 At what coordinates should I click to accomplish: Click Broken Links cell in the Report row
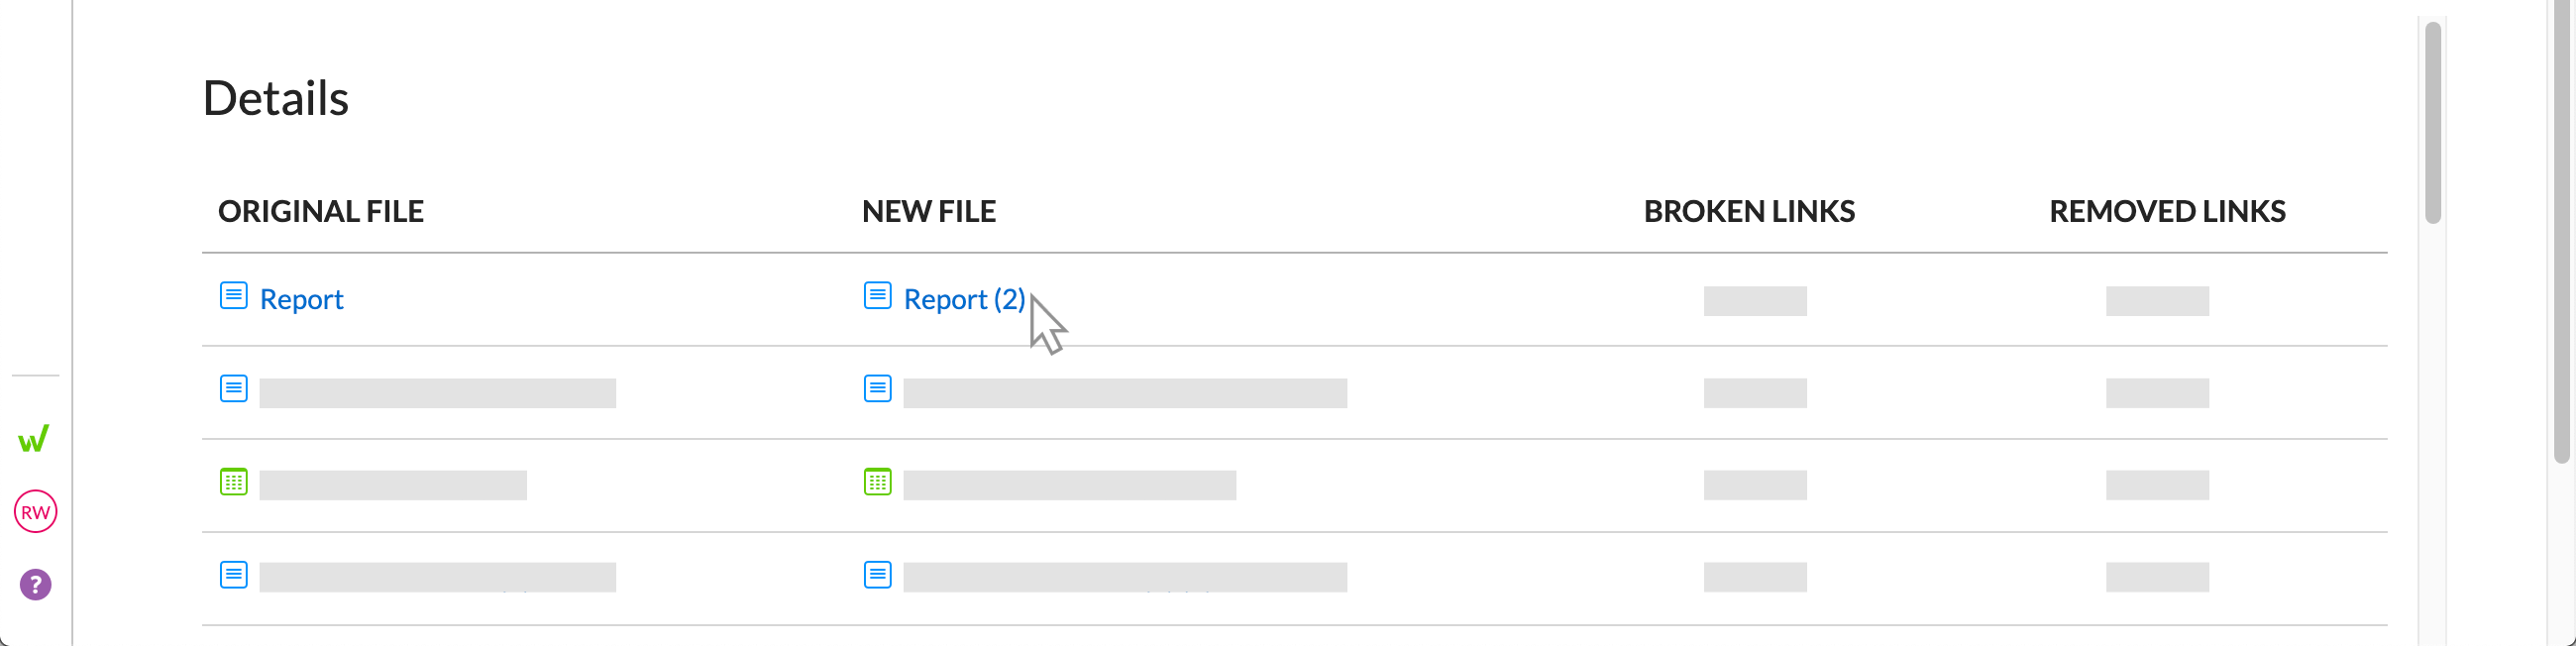tap(1755, 301)
